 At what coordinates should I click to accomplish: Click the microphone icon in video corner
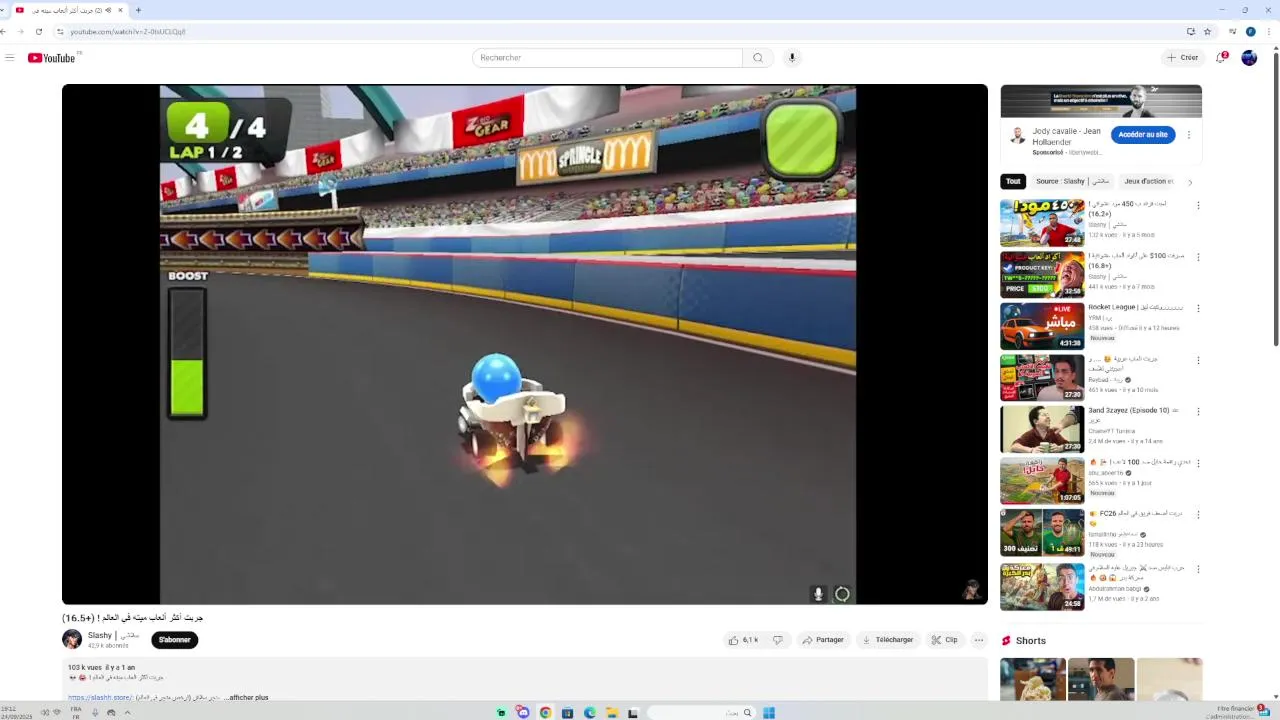click(x=818, y=594)
